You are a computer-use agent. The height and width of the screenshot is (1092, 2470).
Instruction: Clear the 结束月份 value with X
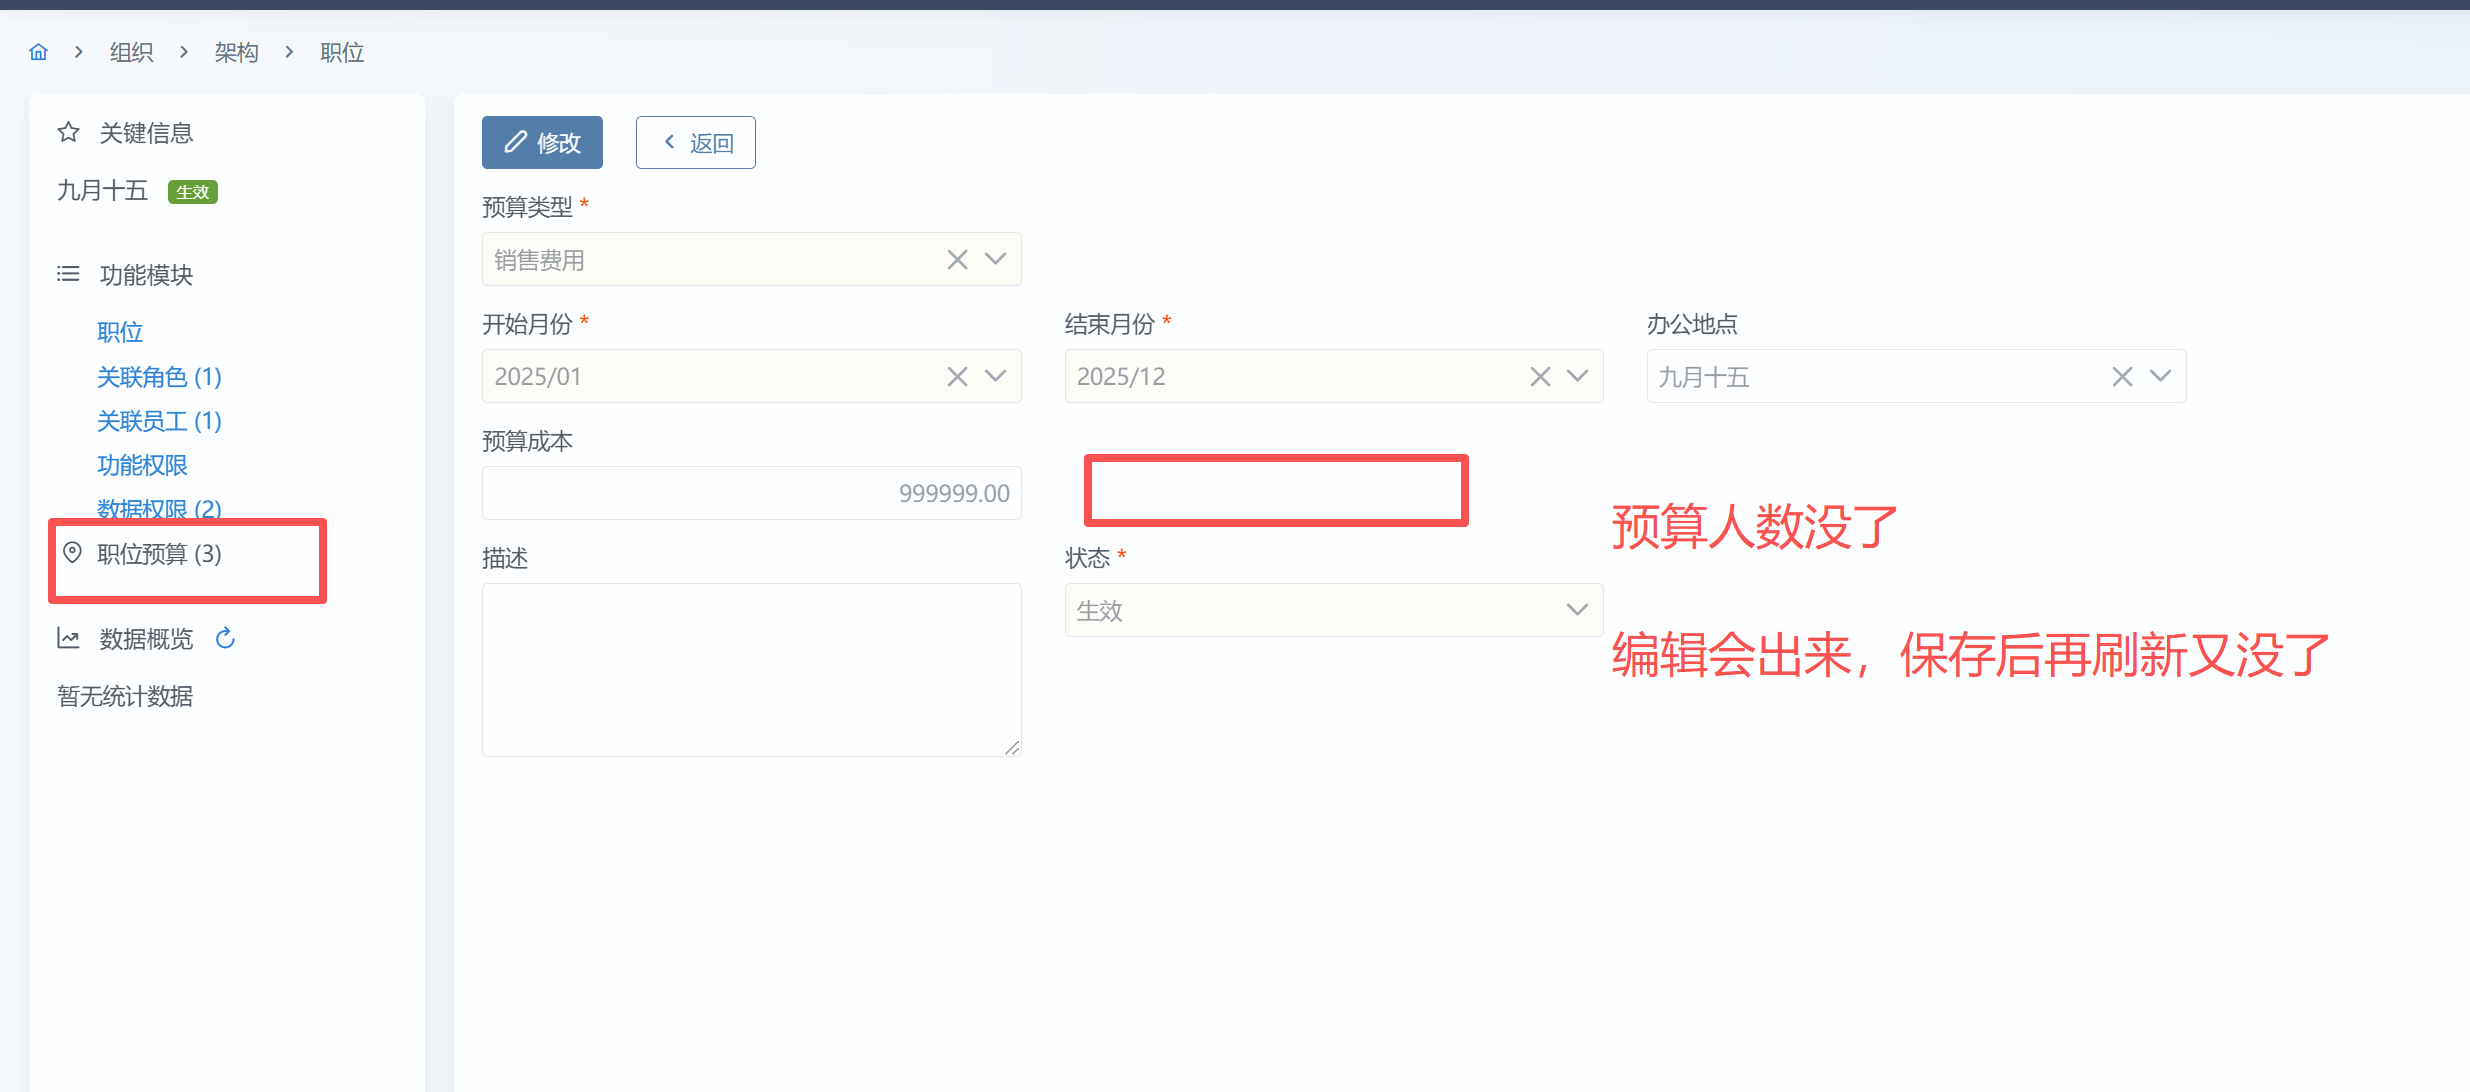(1540, 377)
